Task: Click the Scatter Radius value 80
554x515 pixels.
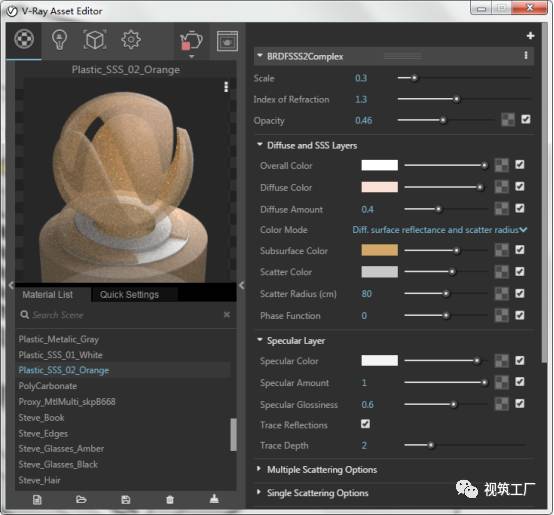Action: [x=366, y=294]
